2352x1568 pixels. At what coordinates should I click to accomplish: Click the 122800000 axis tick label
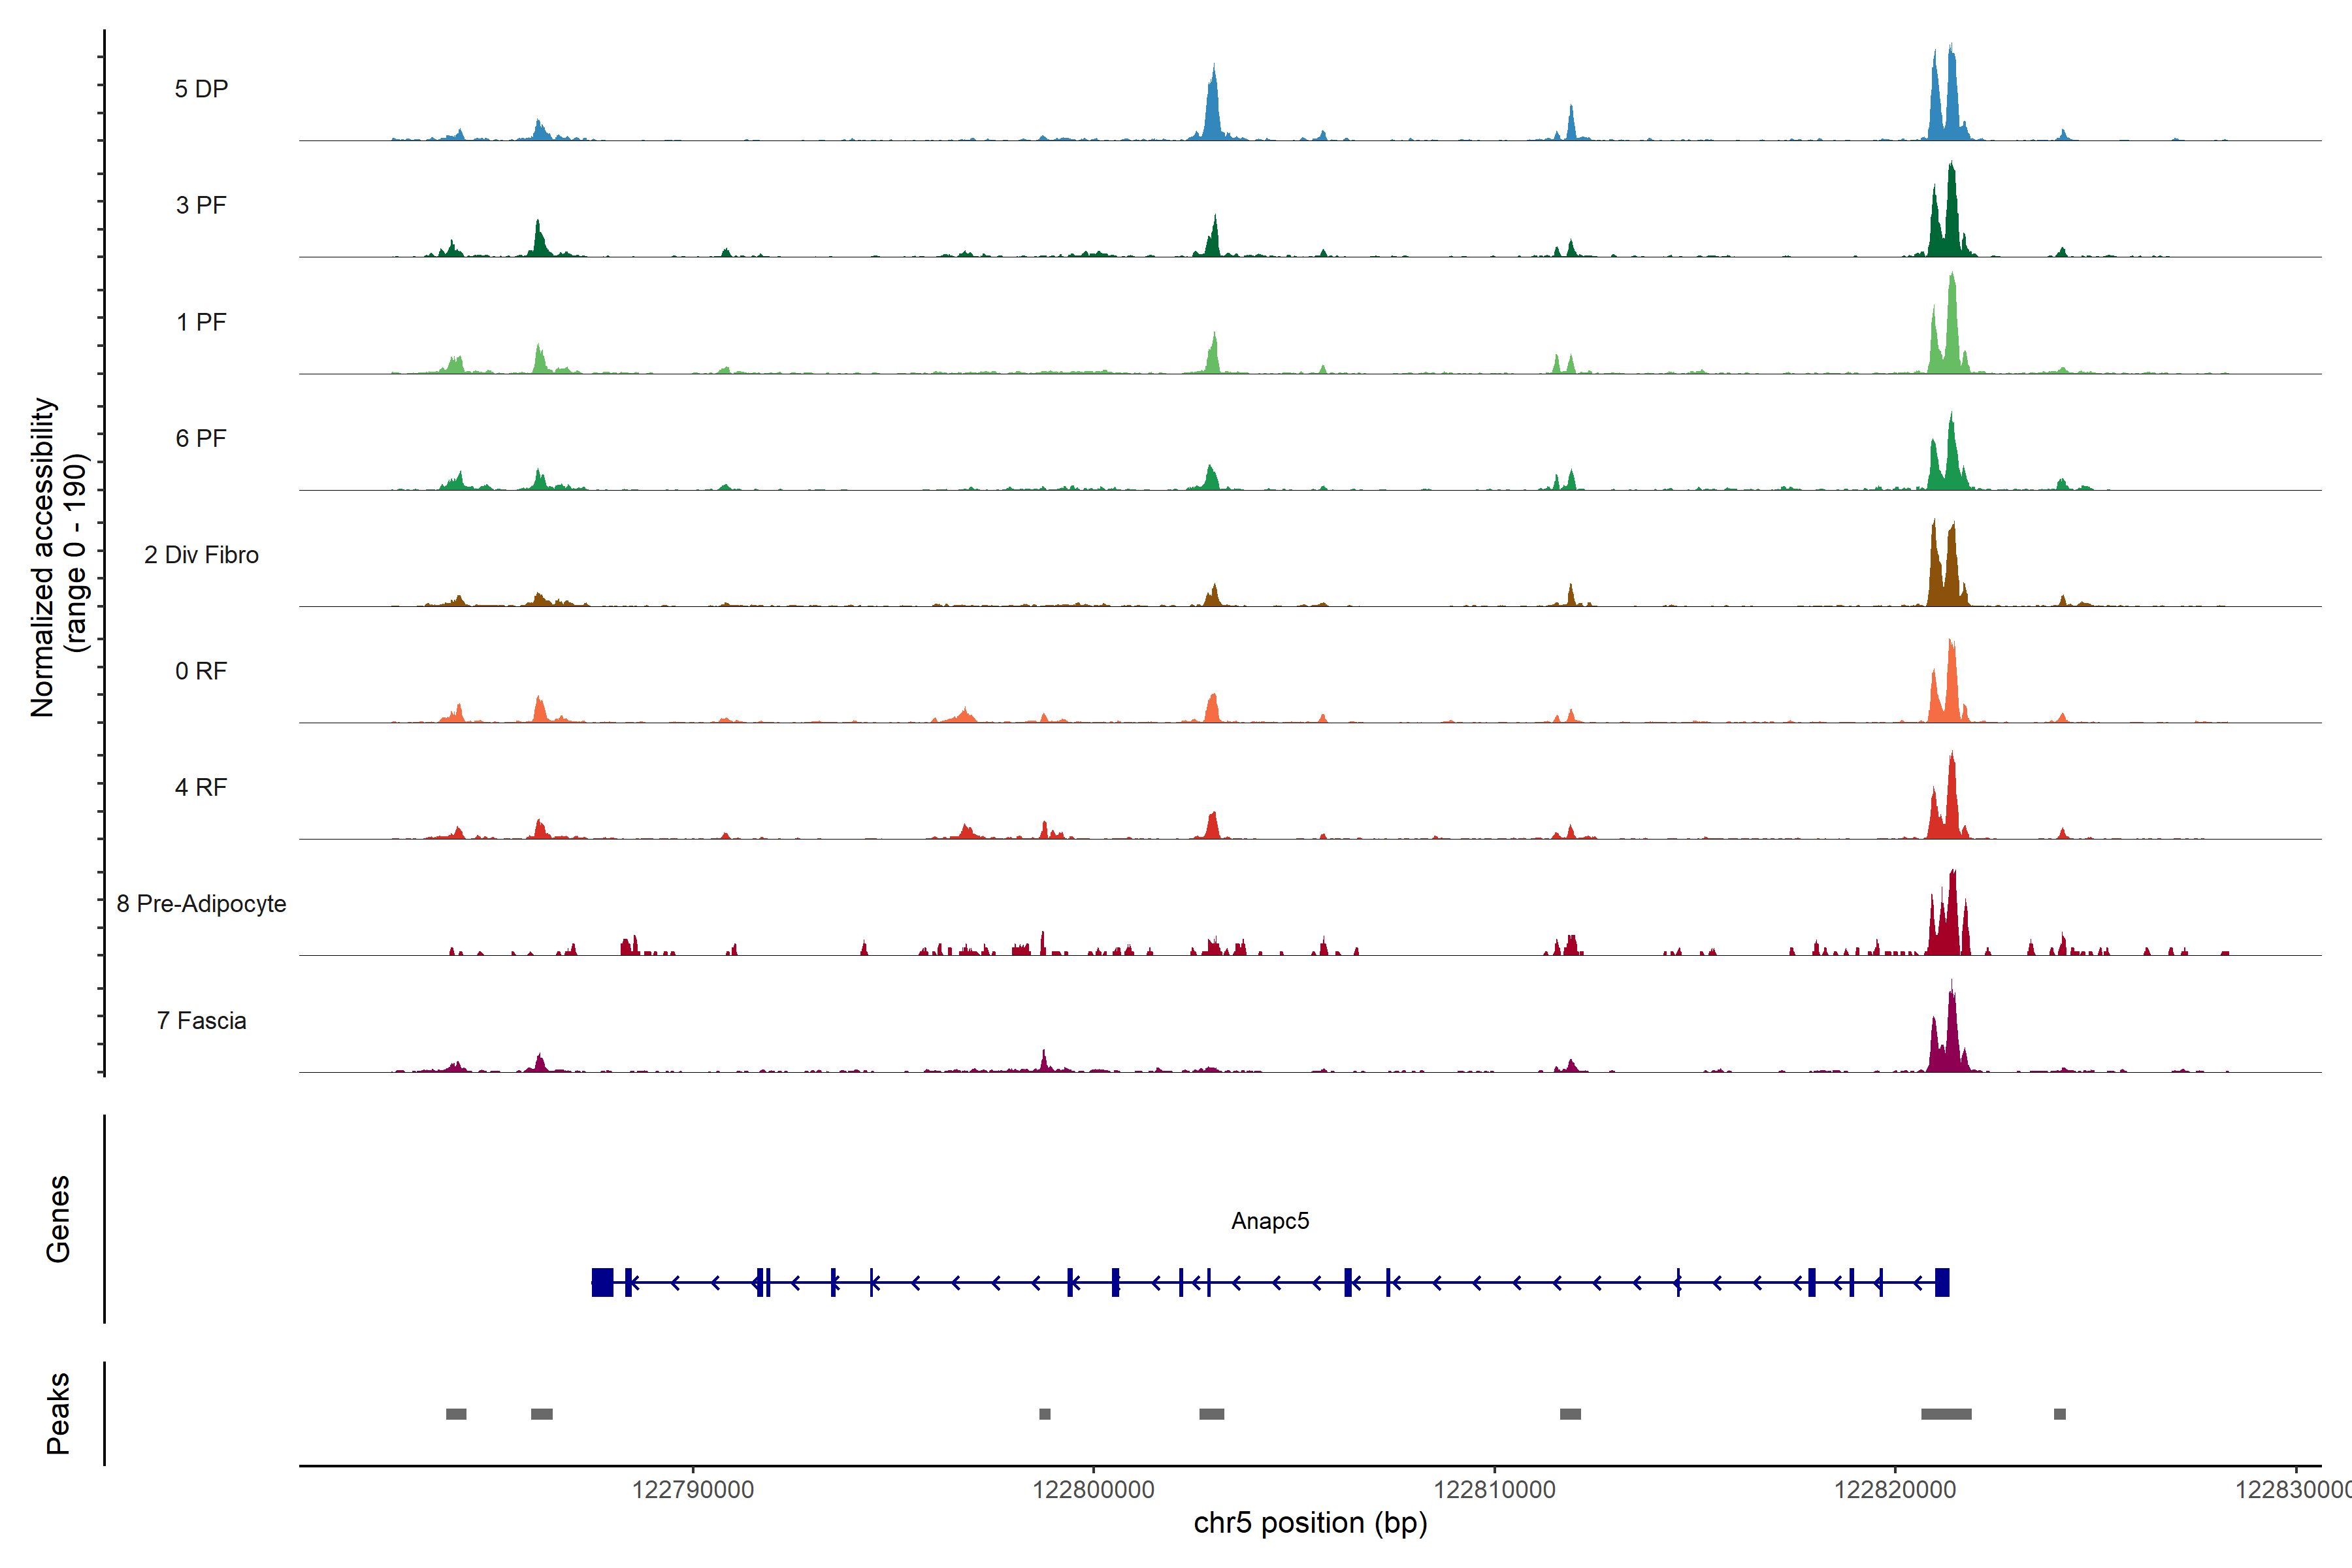click(x=1093, y=1489)
